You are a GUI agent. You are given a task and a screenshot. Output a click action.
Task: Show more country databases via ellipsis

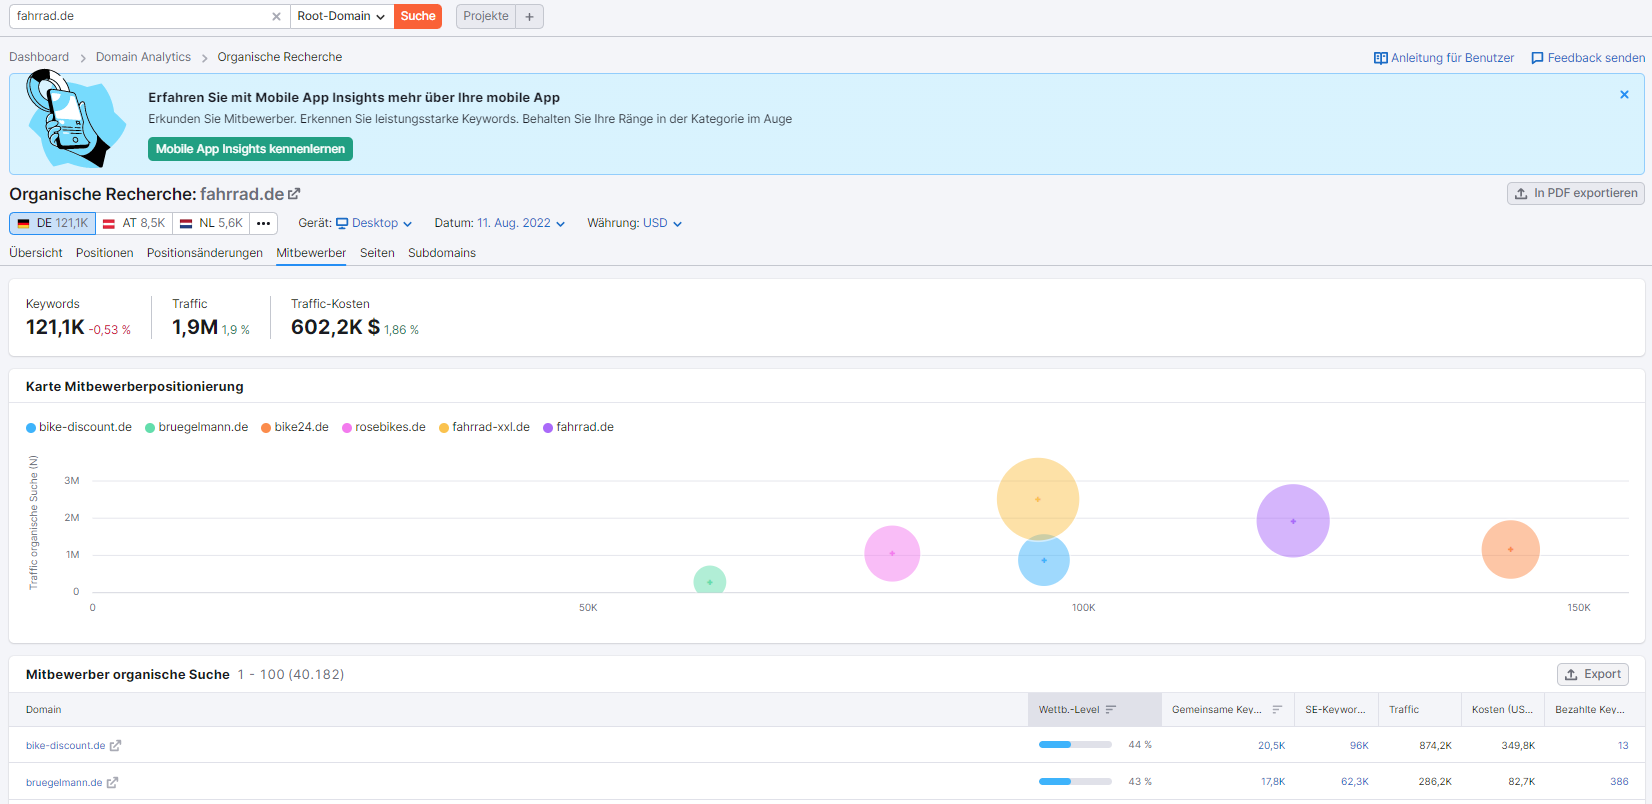pyautogui.click(x=263, y=223)
